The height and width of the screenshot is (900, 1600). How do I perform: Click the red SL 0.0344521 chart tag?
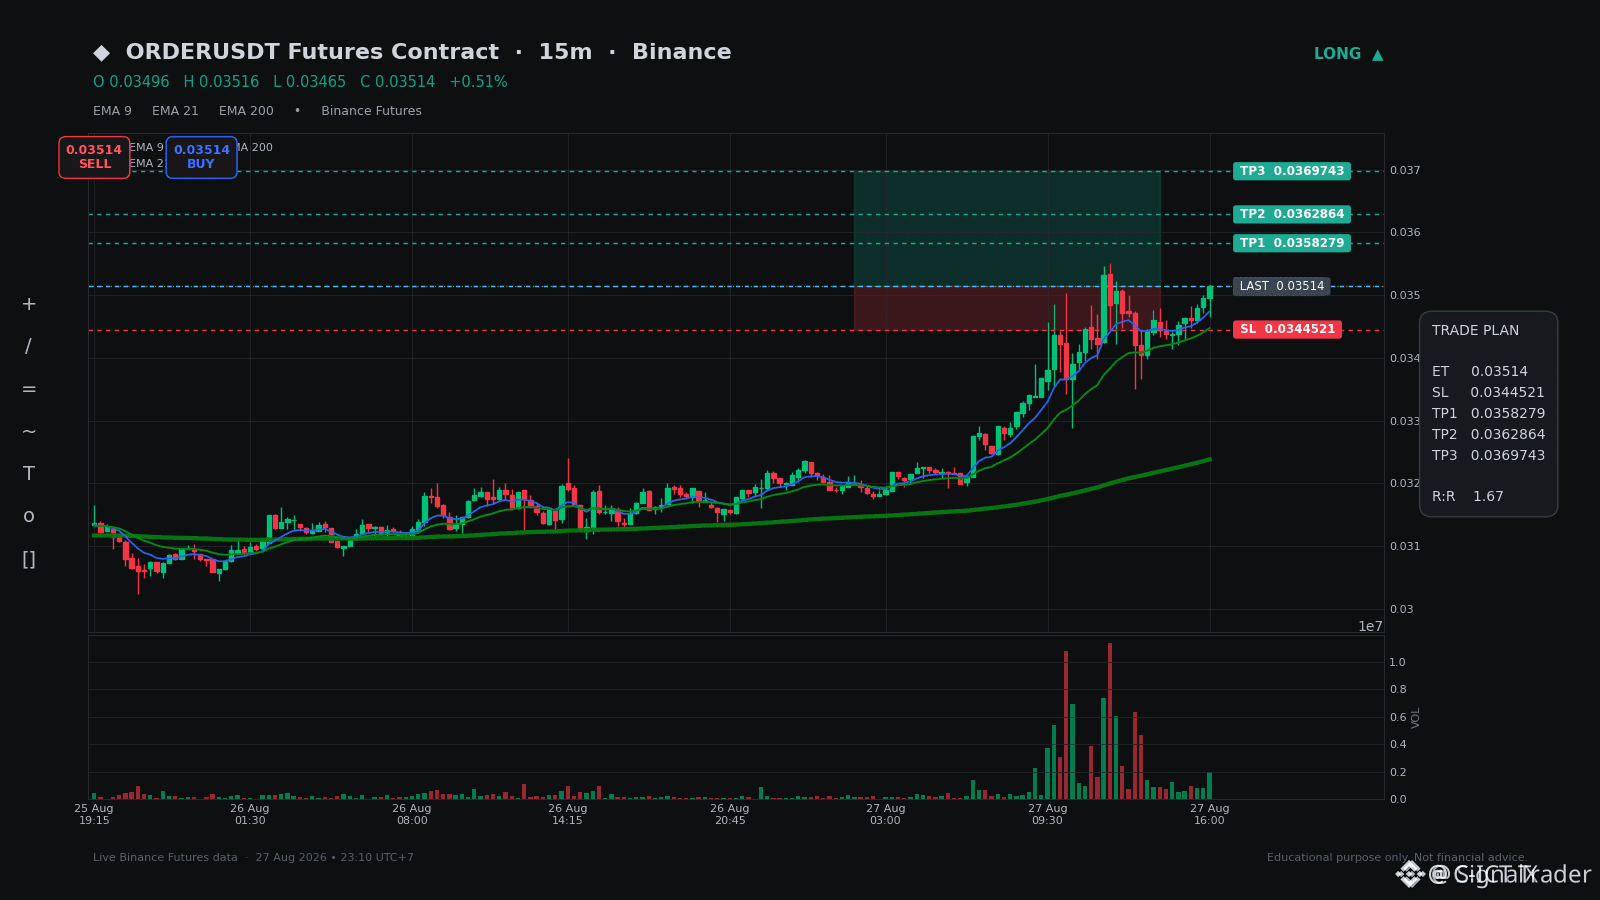[x=1287, y=329]
